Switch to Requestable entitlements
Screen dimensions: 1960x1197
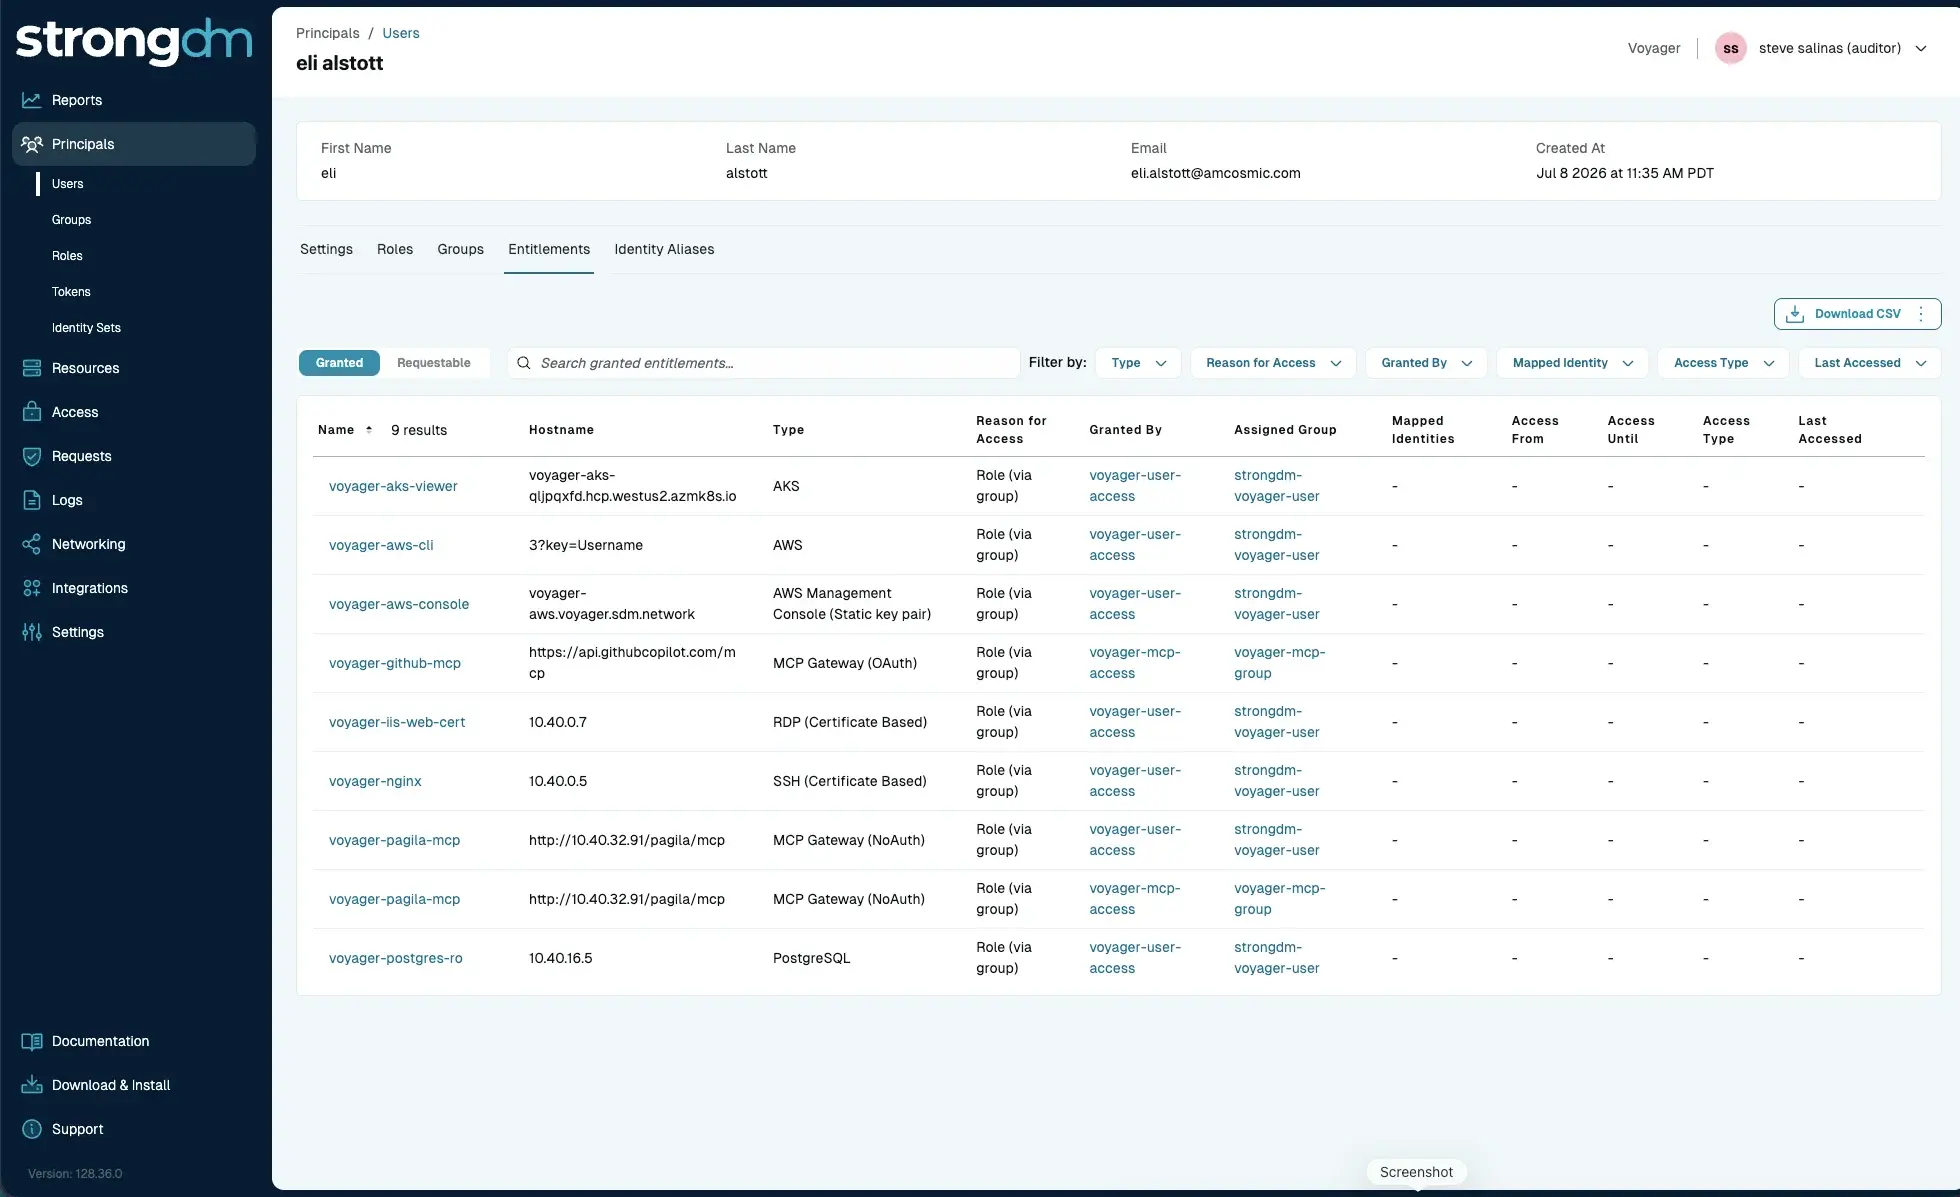pyautogui.click(x=434, y=363)
